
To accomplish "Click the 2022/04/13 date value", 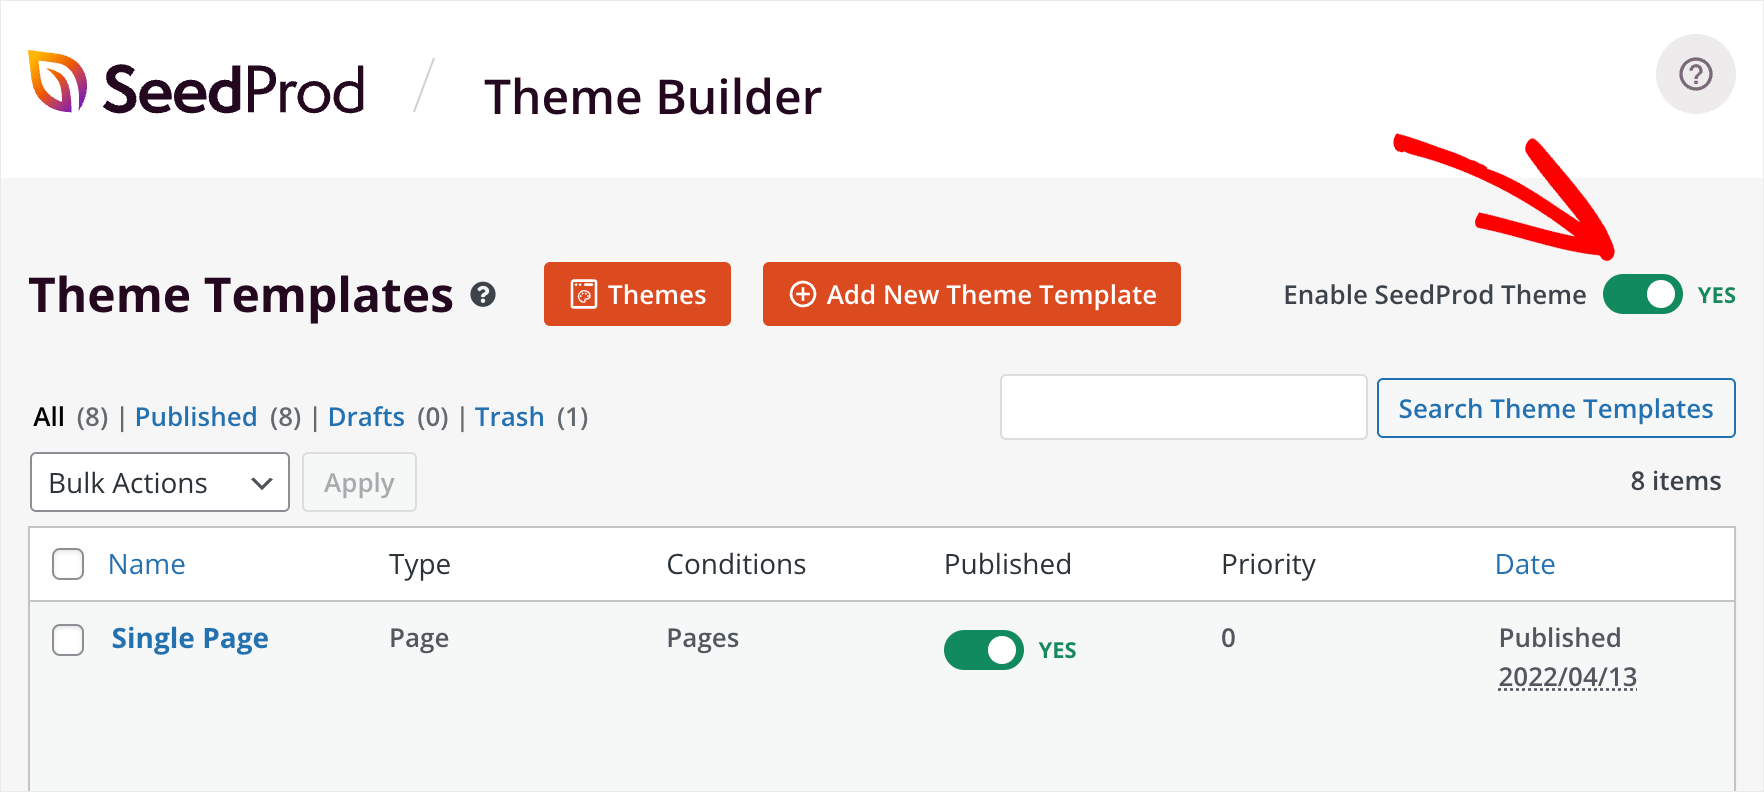I will [1567, 677].
